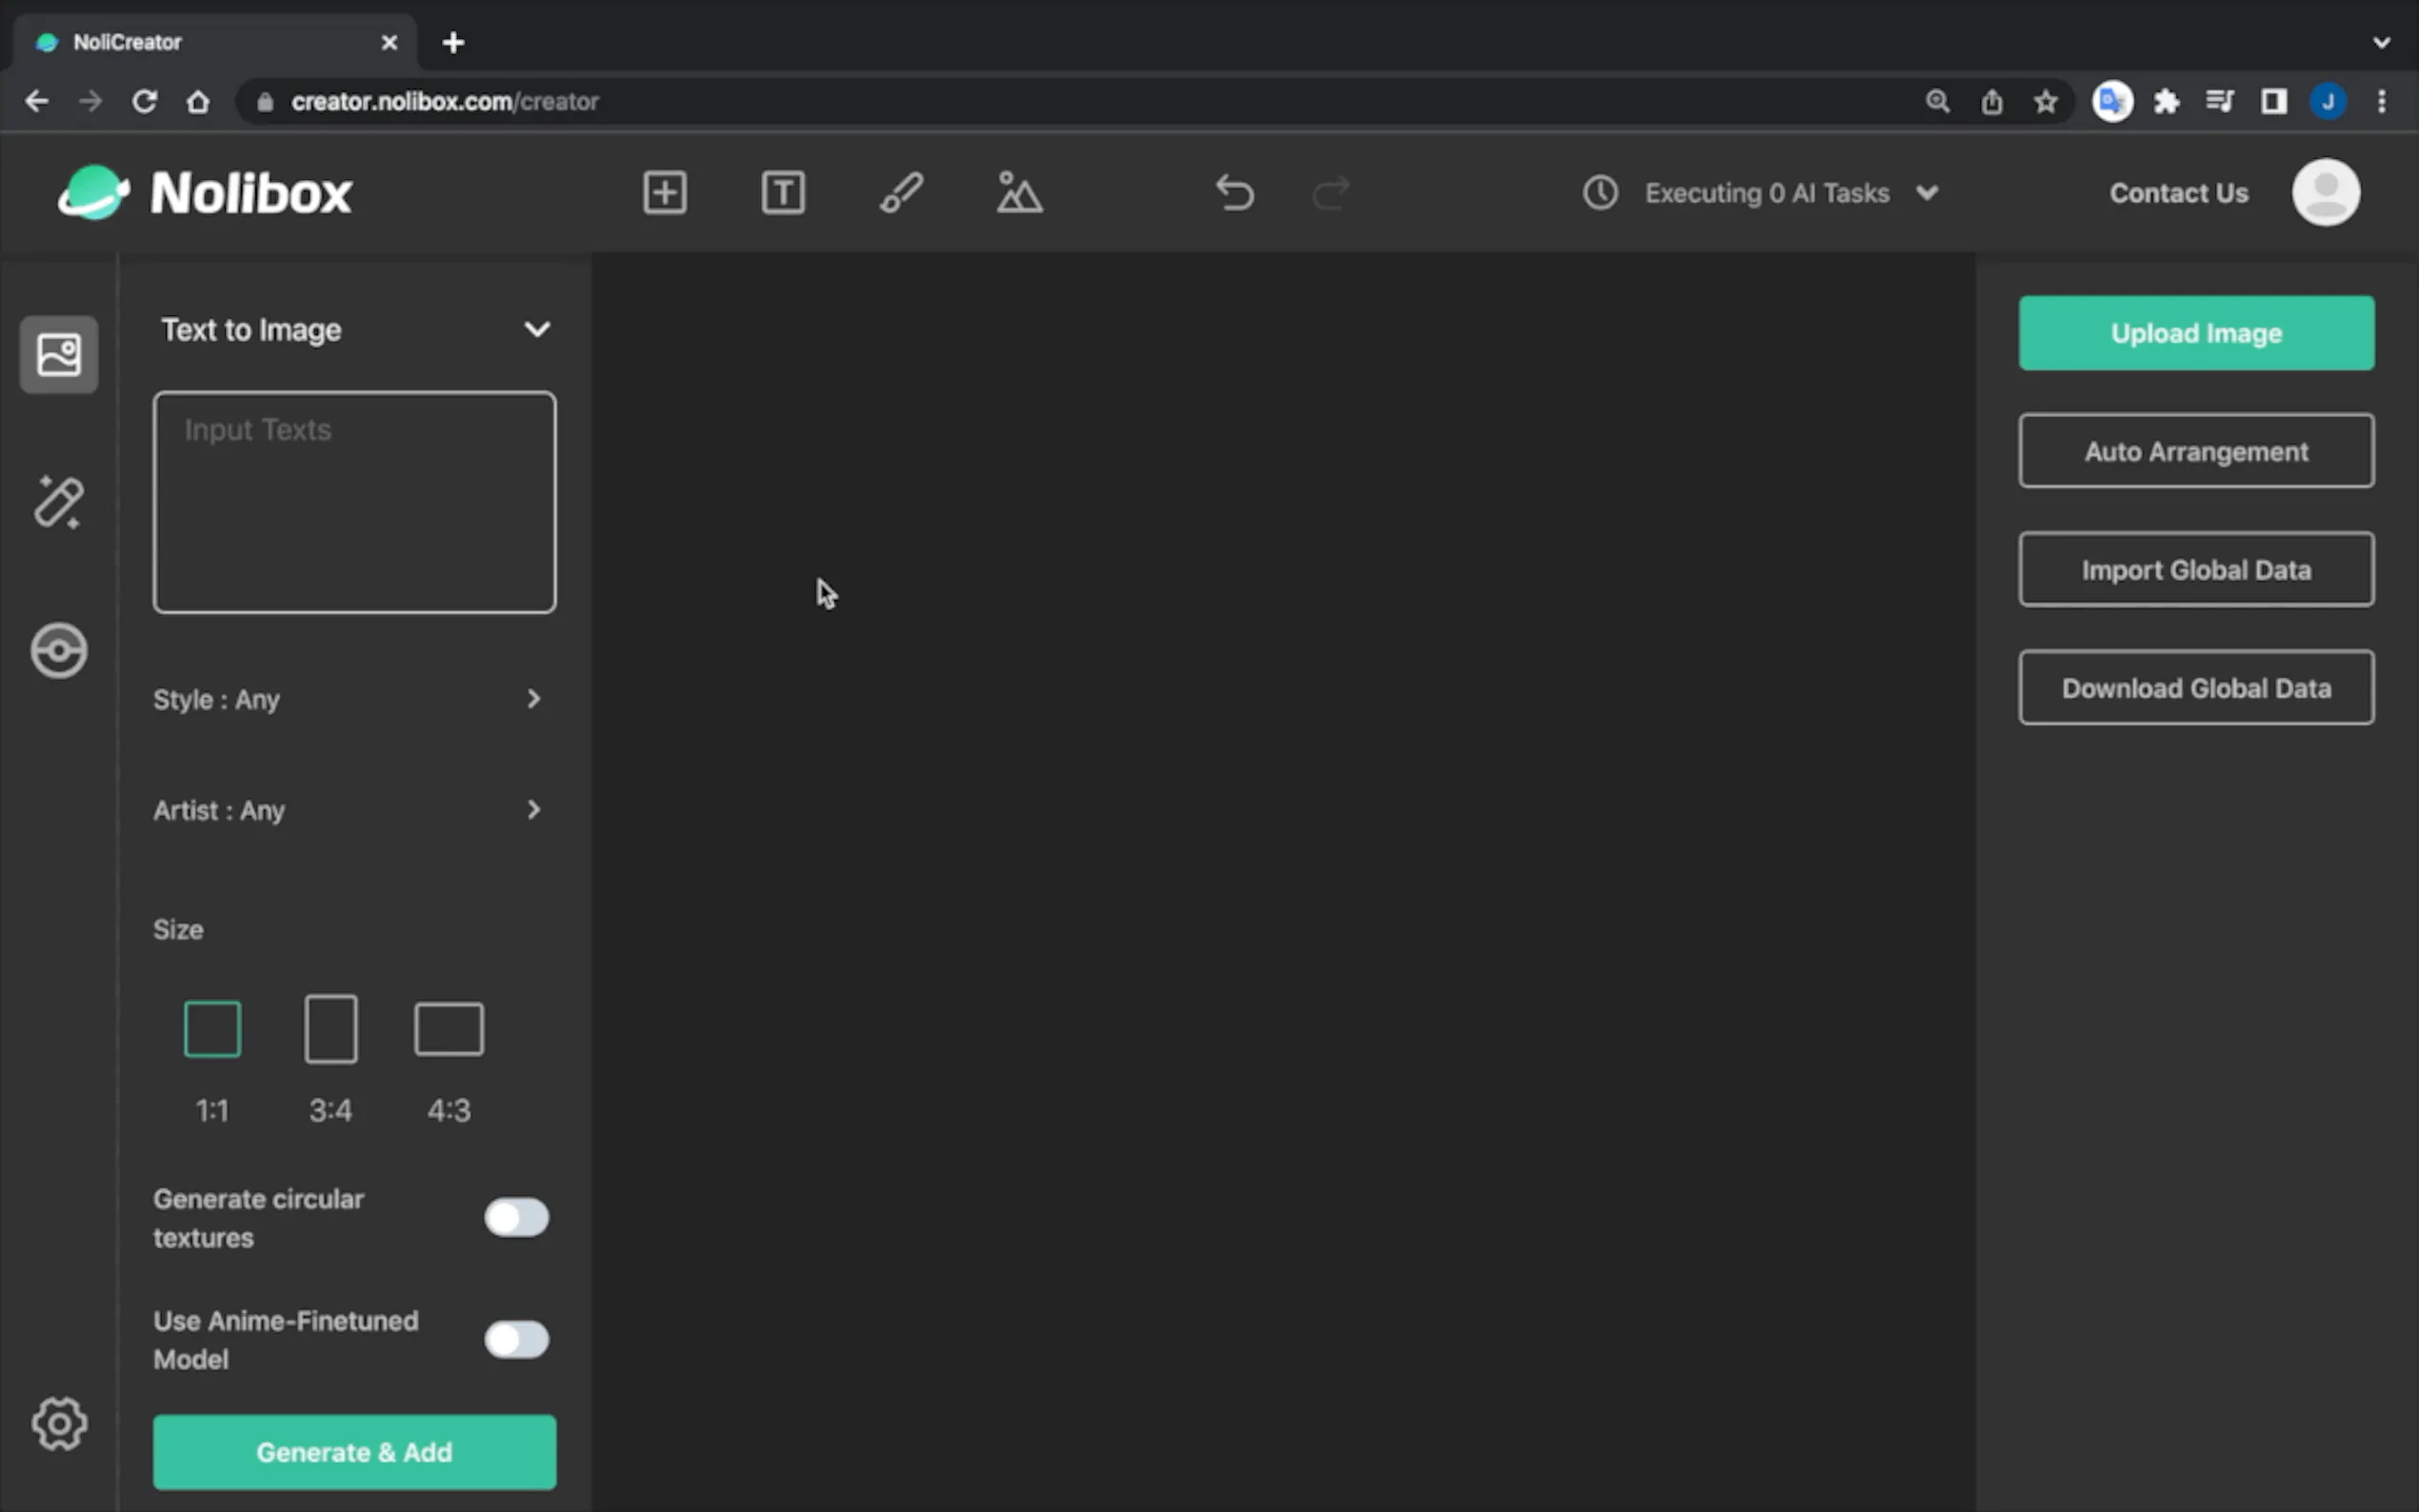The image size is (2419, 1512).
Task: Click the landscape image toolbar icon
Action: pyautogui.click(x=1019, y=192)
